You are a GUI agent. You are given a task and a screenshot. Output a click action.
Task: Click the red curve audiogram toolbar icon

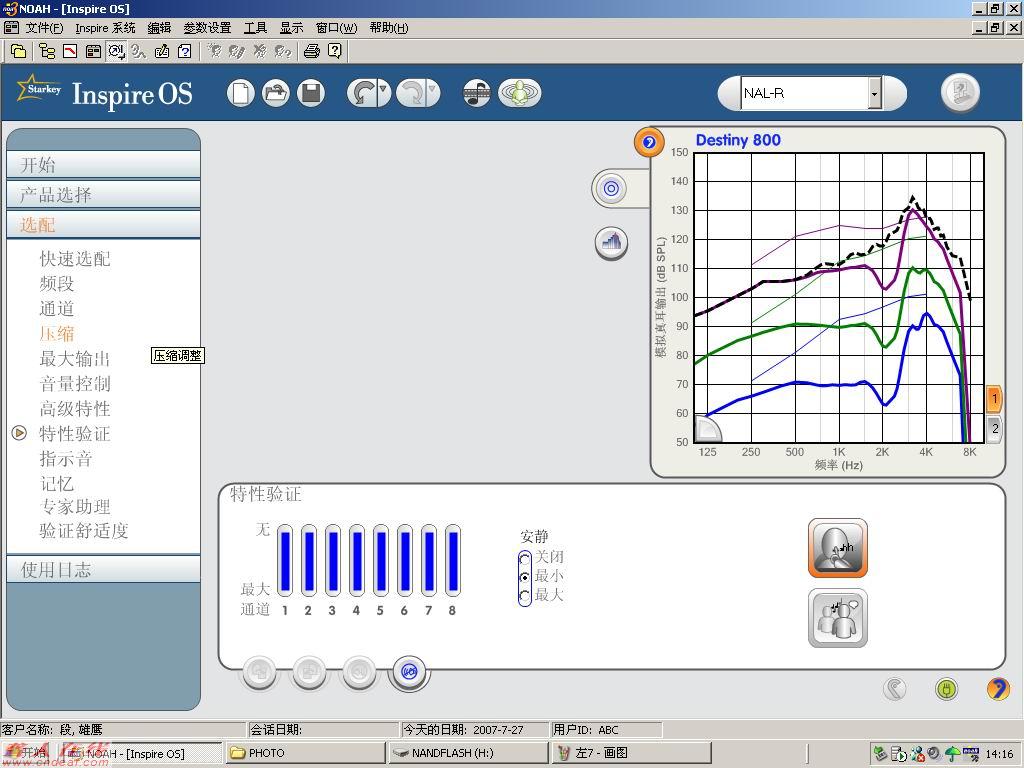coord(70,51)
